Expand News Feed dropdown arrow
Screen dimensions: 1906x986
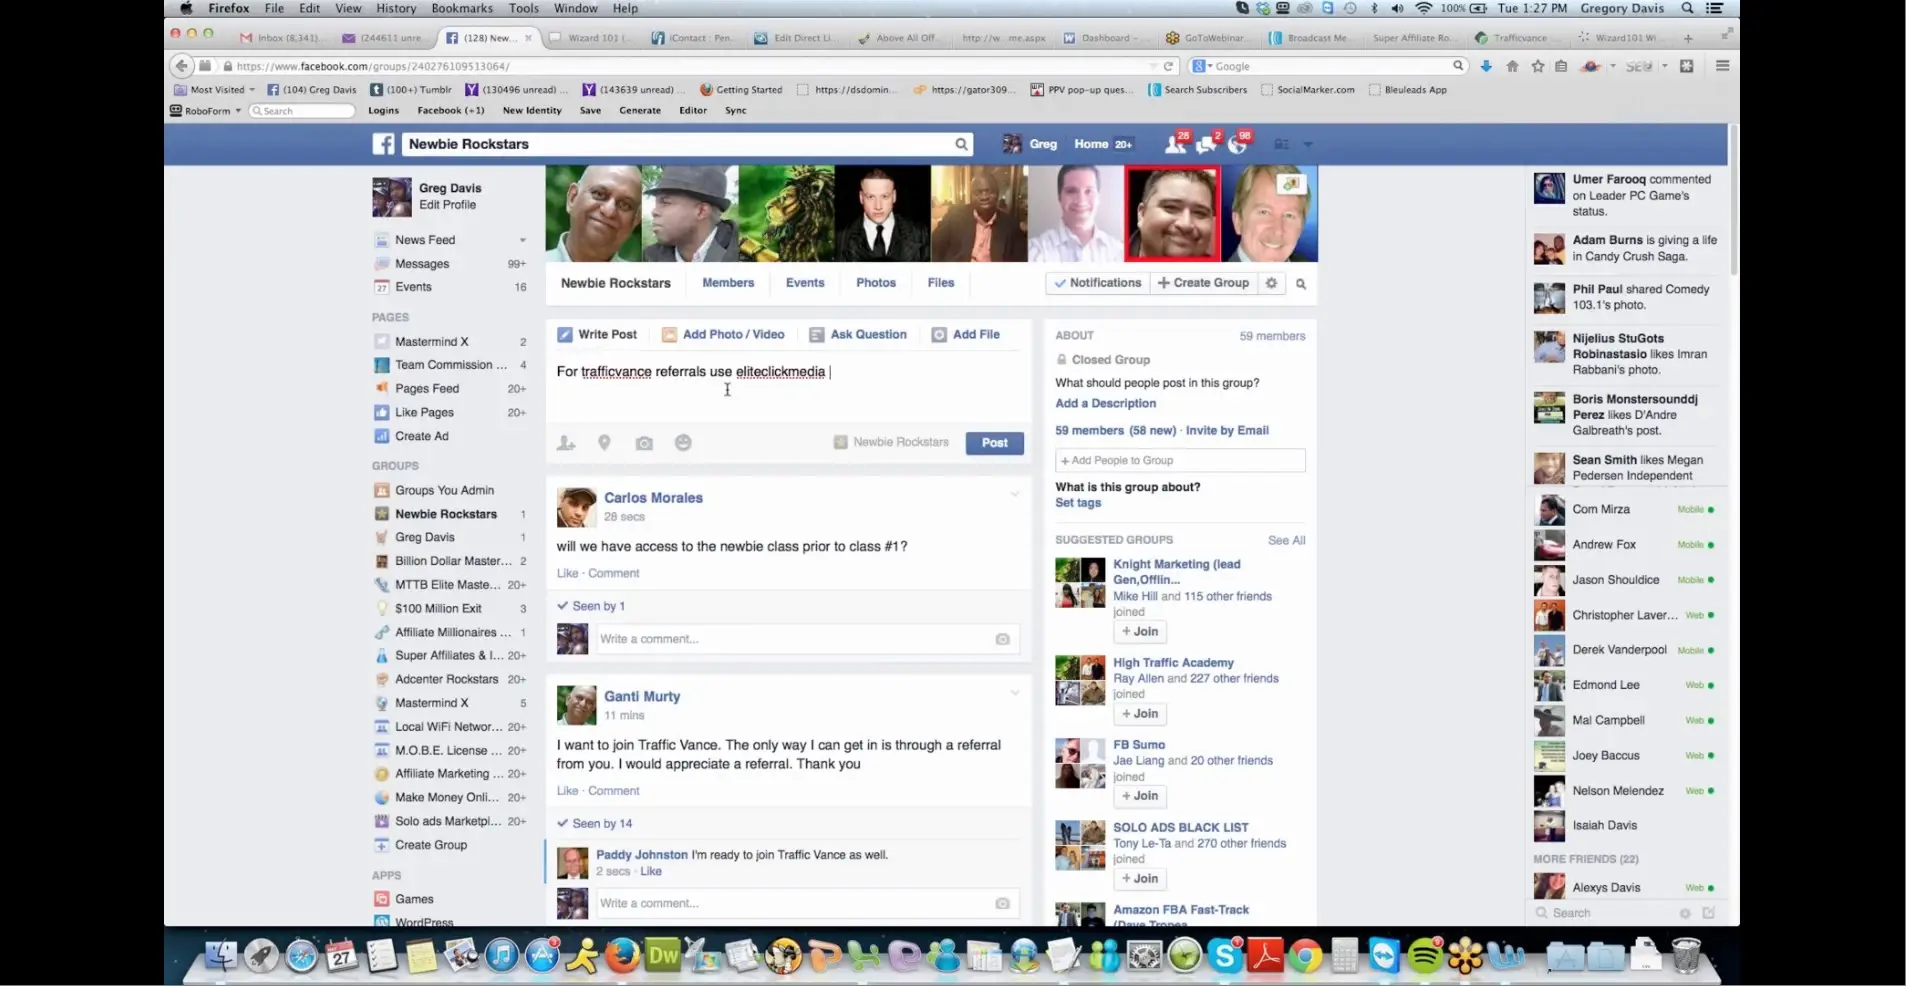pyautogui.click(x=522, y=240)
